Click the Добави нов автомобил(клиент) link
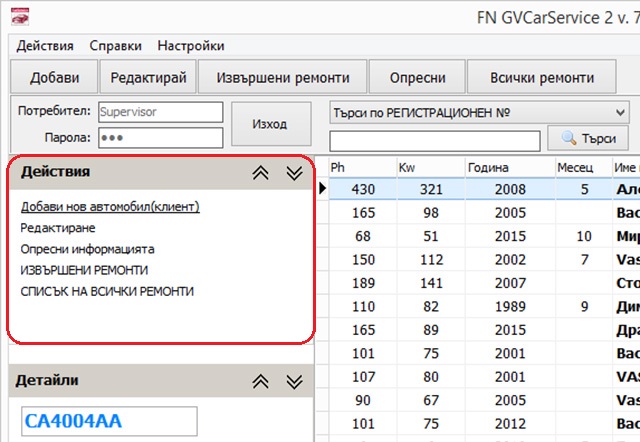 pos(110,207)
